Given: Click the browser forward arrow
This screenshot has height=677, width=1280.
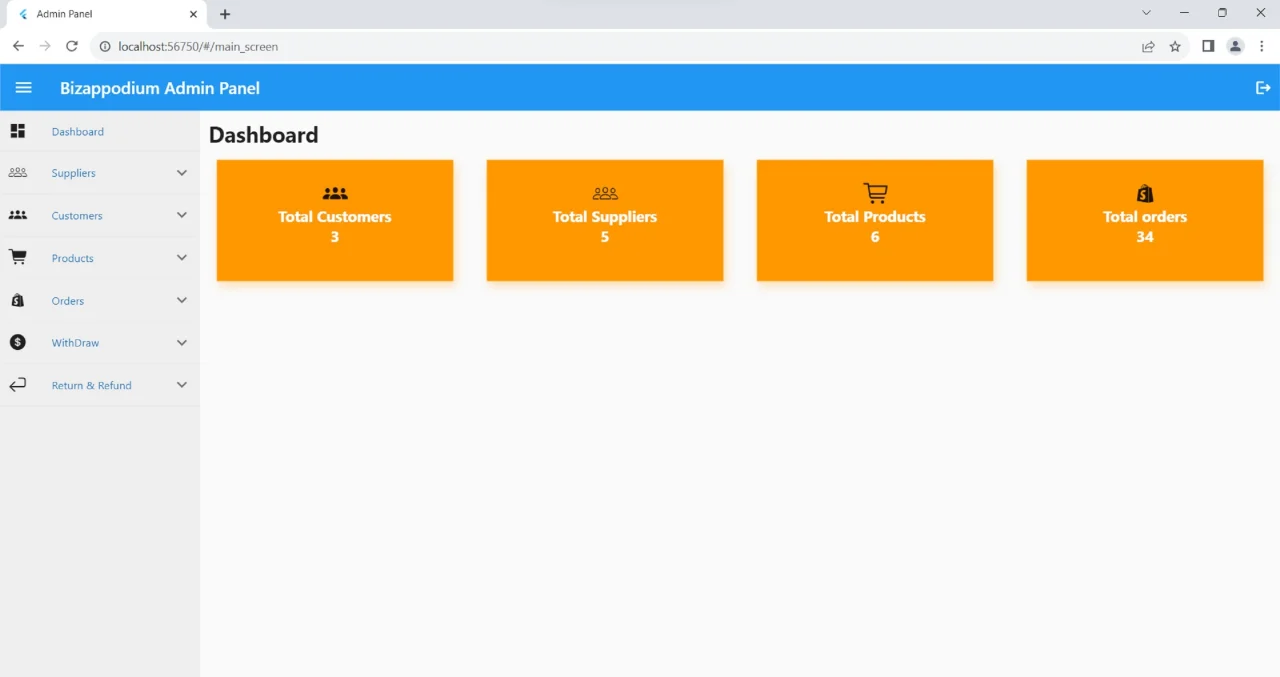Looking at the screenshot, I should click(45, 46).
